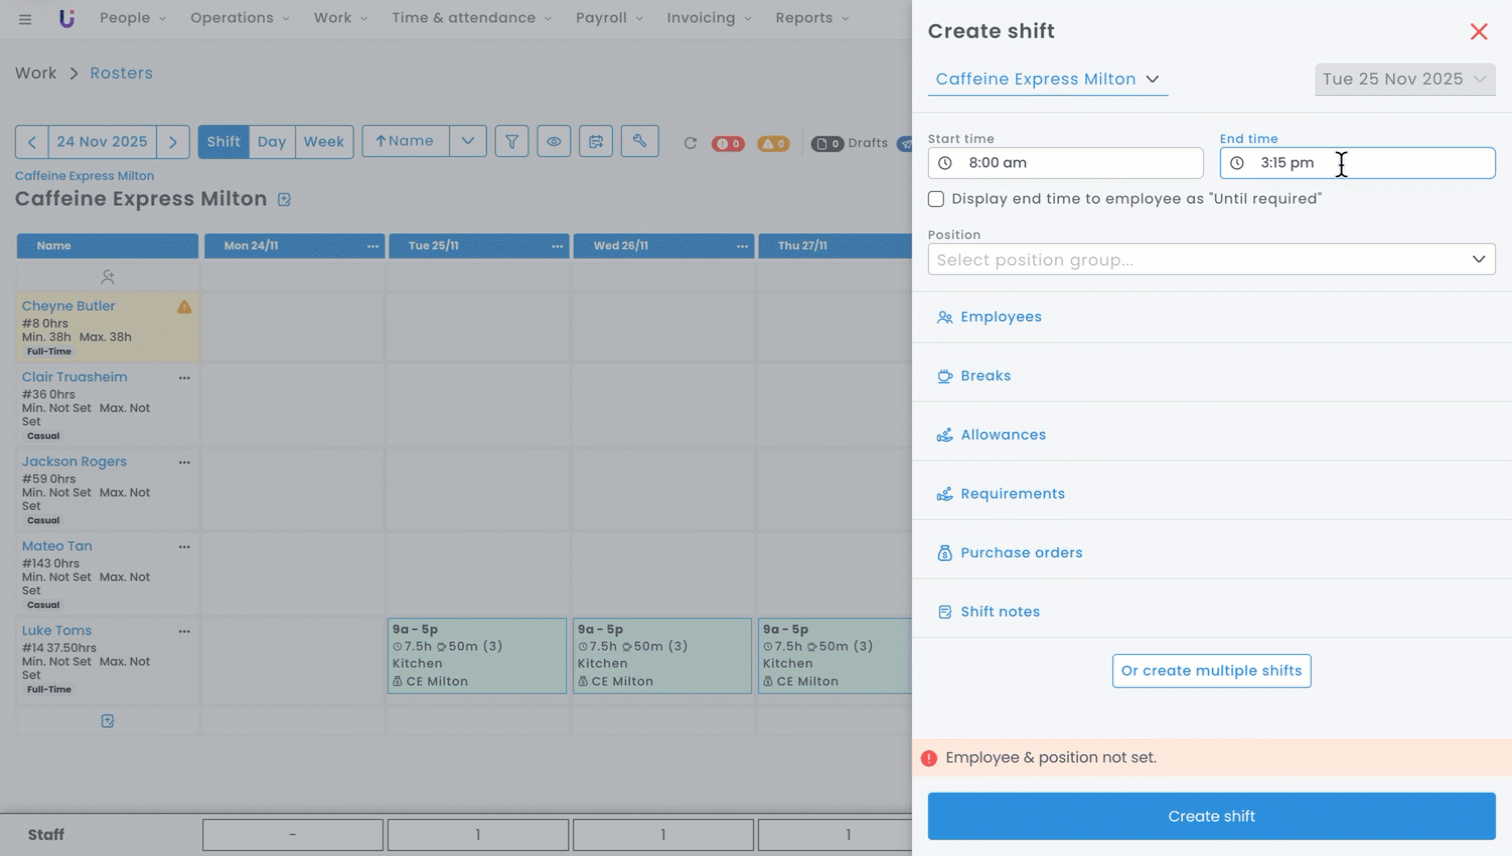This screenshot has height=856, width=1512.
Task: Expand the Breaks section
Action: coord(985,376)
